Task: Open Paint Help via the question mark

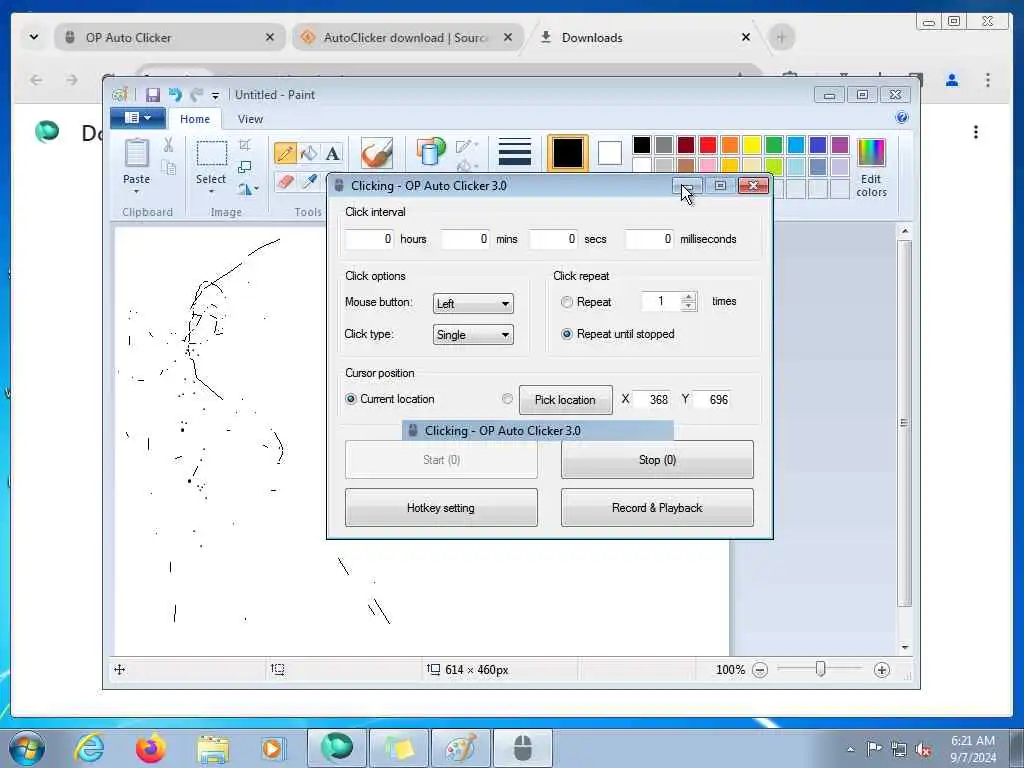Action: 902,118
